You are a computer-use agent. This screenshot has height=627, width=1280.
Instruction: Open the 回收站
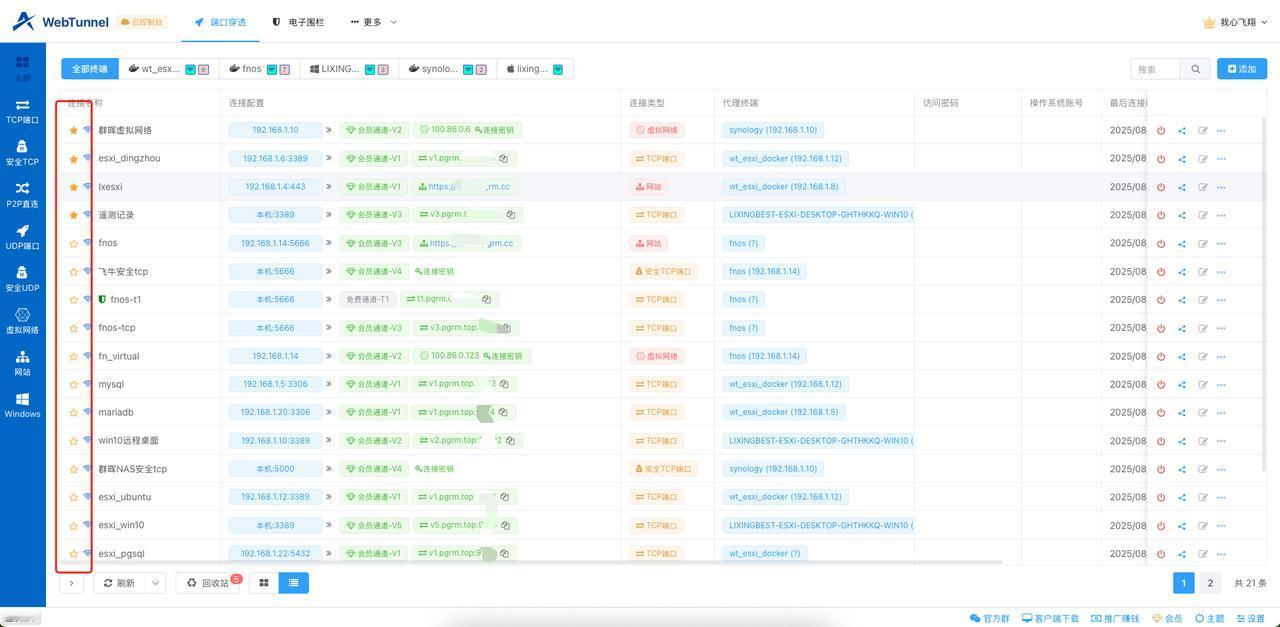pyautogui.click(x=208, y=583)
